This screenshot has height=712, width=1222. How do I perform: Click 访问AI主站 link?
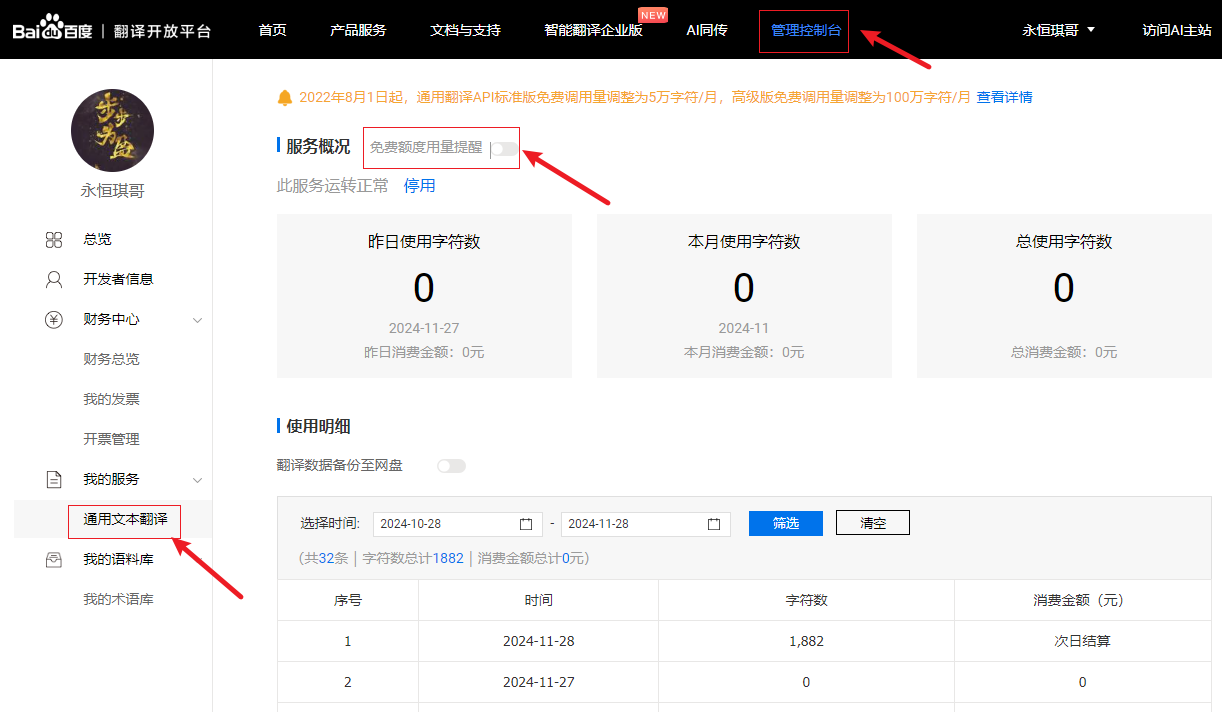[1177, 30]
